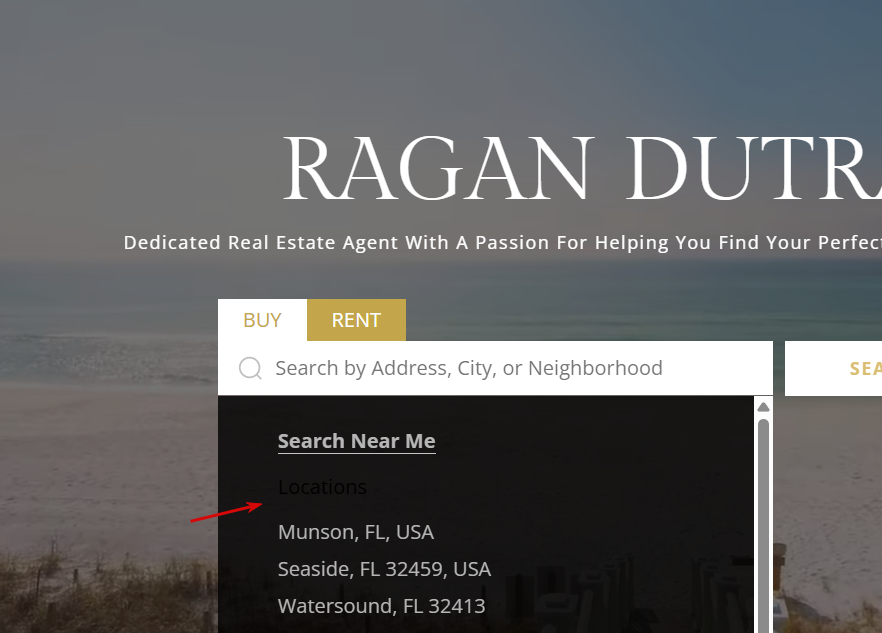882x633 pixels.
Task: Click the ZIP code 32413 in the Watersound entry
Action: [457, 606]
